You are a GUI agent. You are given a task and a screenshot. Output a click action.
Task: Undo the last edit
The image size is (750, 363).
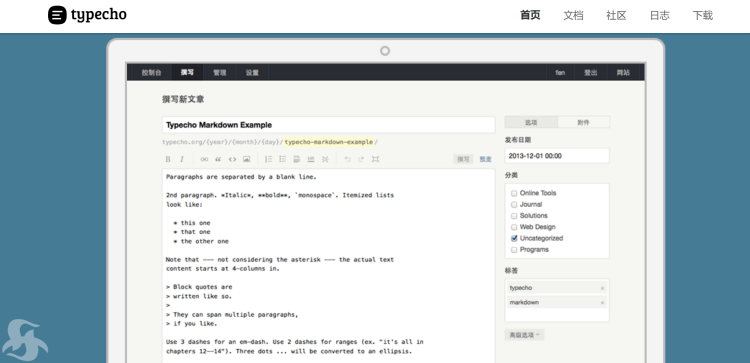tap(347, 159)
